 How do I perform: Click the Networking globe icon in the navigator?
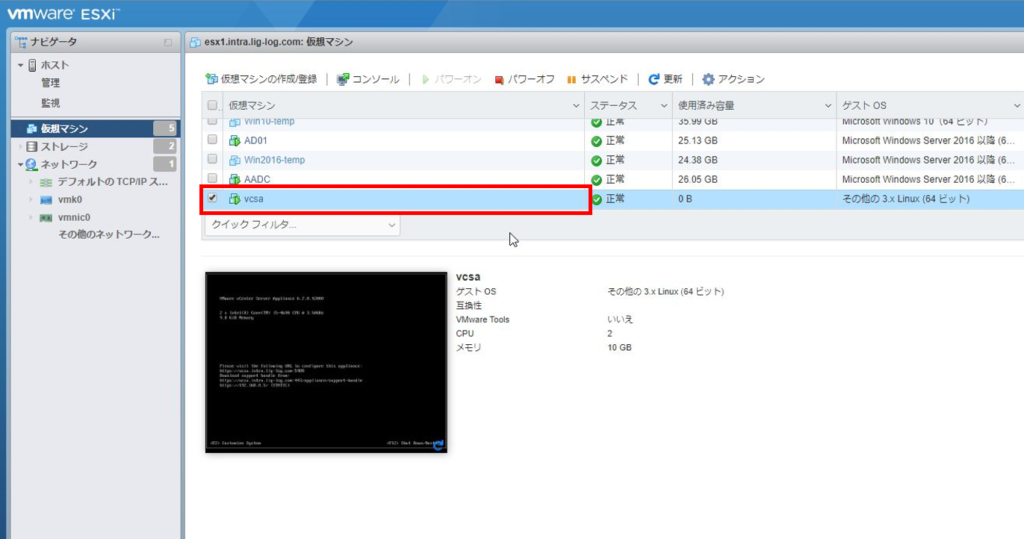(31, 165)
